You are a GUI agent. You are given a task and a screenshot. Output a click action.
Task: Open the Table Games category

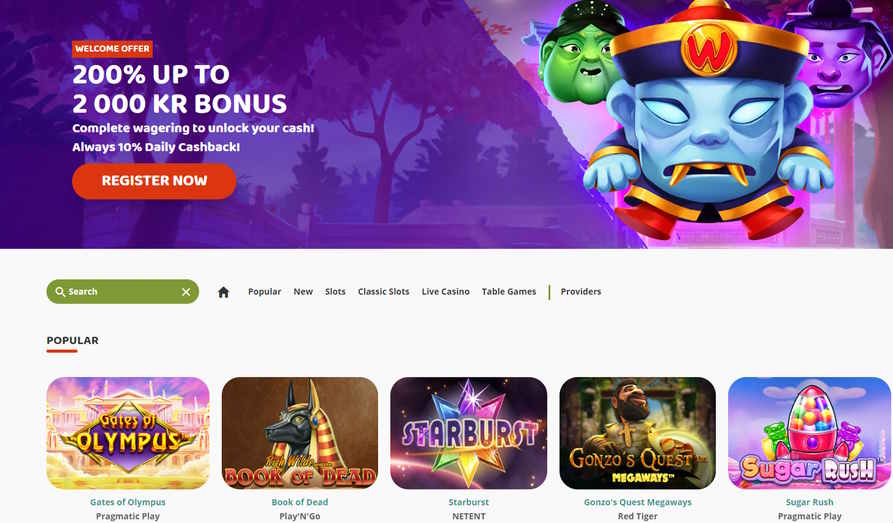pos(509,291)
